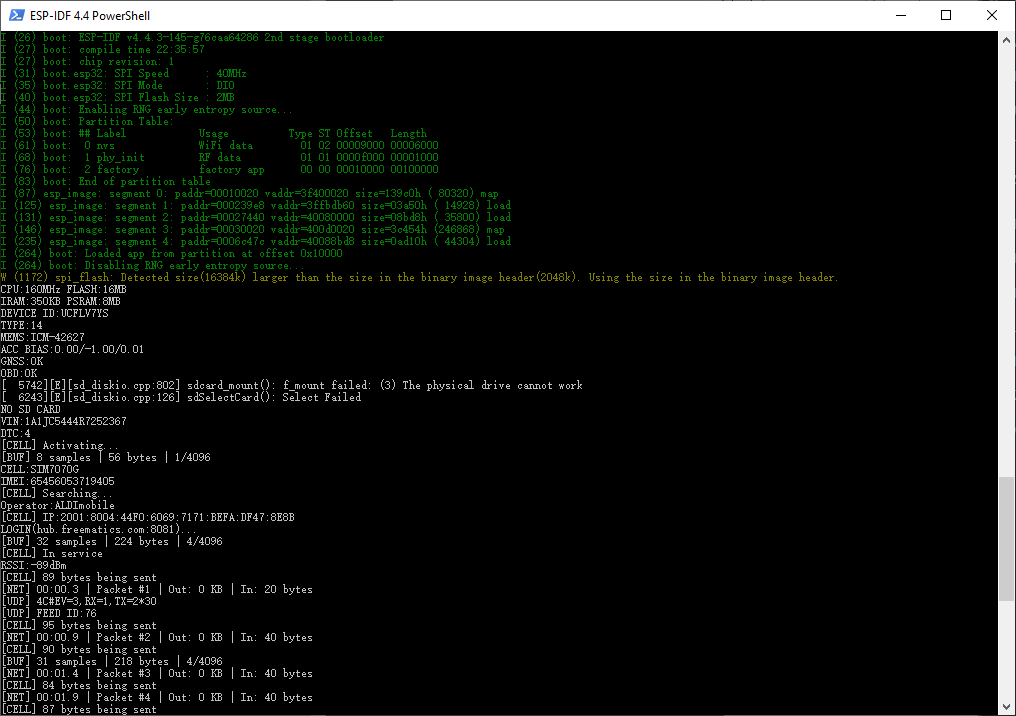Viewport: 1016px width, 716px height.
Task: Click the PowerShell icon in title bar
Action: tap(16, 15)
